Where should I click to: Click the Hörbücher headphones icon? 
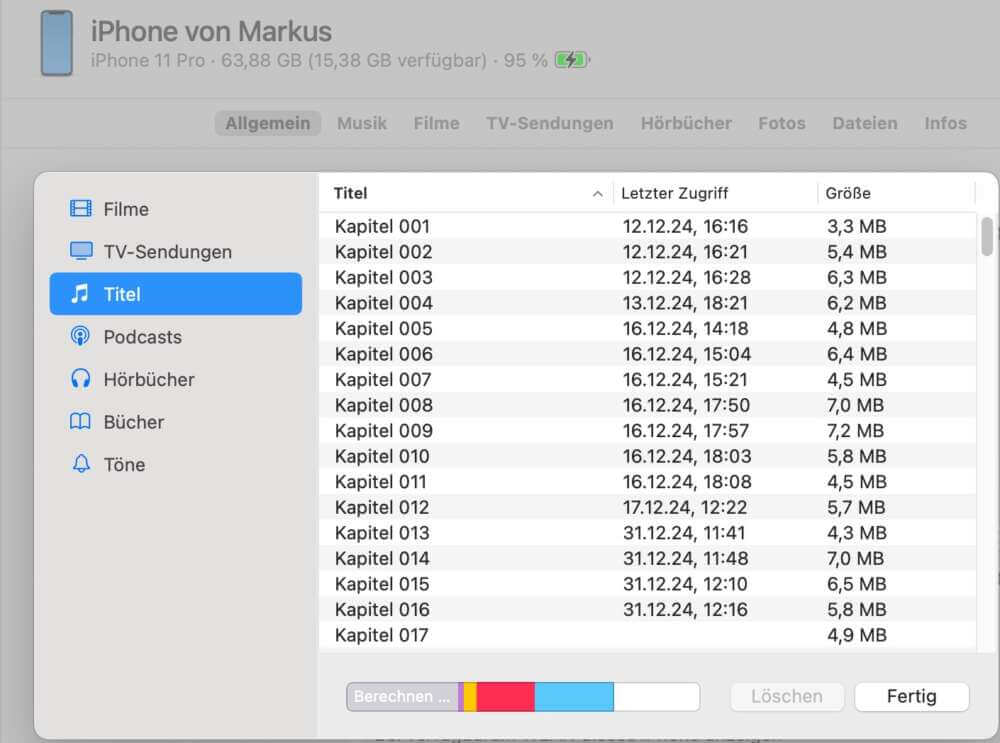pyautogui.click(x=80, y=379)
